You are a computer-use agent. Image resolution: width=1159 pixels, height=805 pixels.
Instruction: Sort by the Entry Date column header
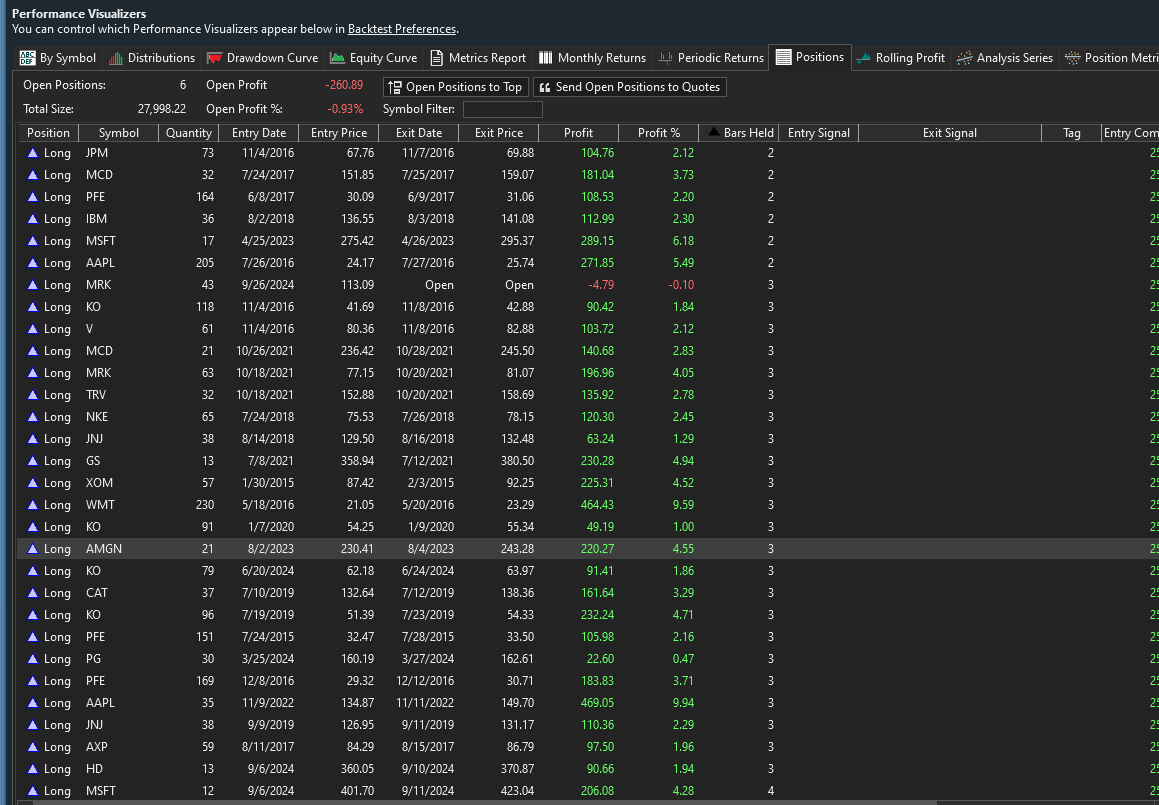tap(259, 133)
